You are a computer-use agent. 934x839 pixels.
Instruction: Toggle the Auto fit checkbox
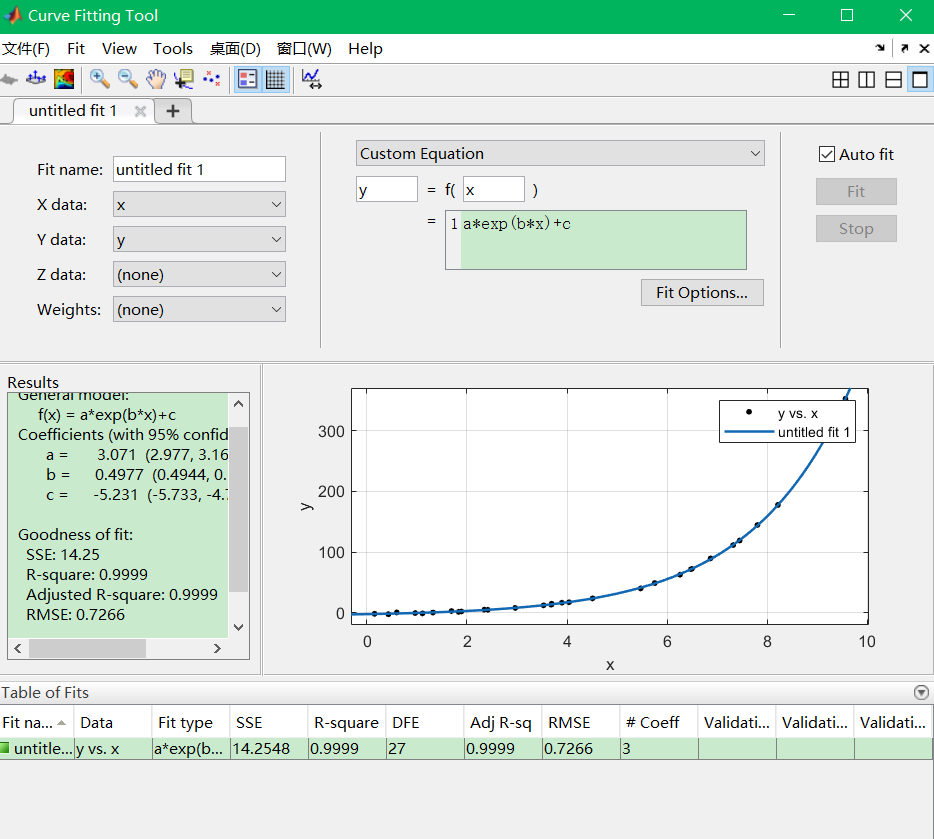[x=827, y=155]
